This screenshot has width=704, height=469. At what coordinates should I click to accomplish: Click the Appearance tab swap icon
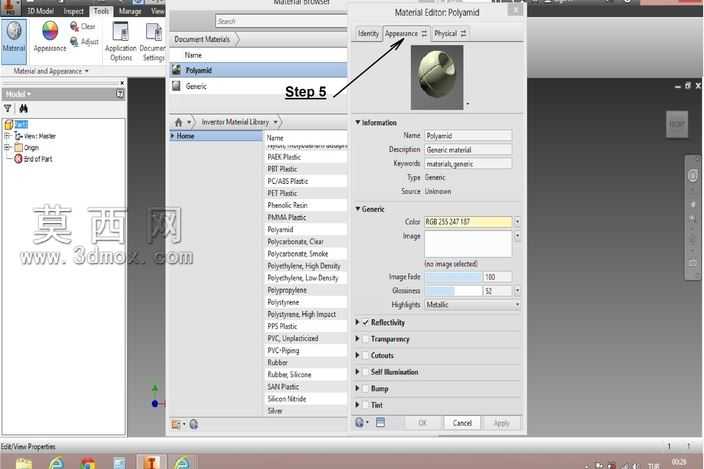coord(424,34)
